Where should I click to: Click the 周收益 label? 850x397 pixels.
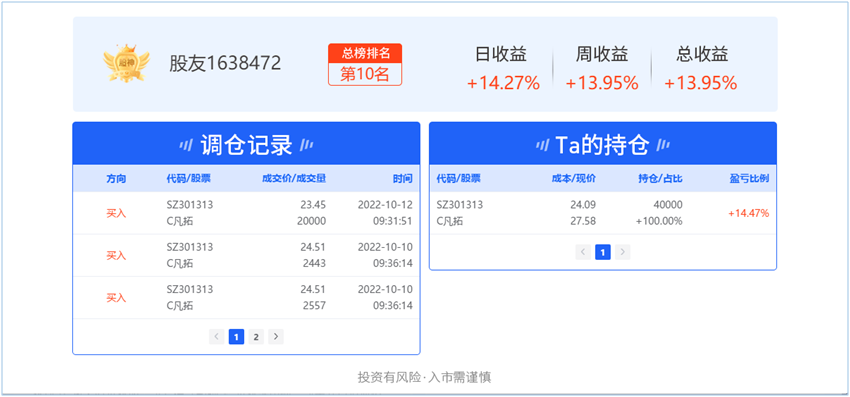602,54
